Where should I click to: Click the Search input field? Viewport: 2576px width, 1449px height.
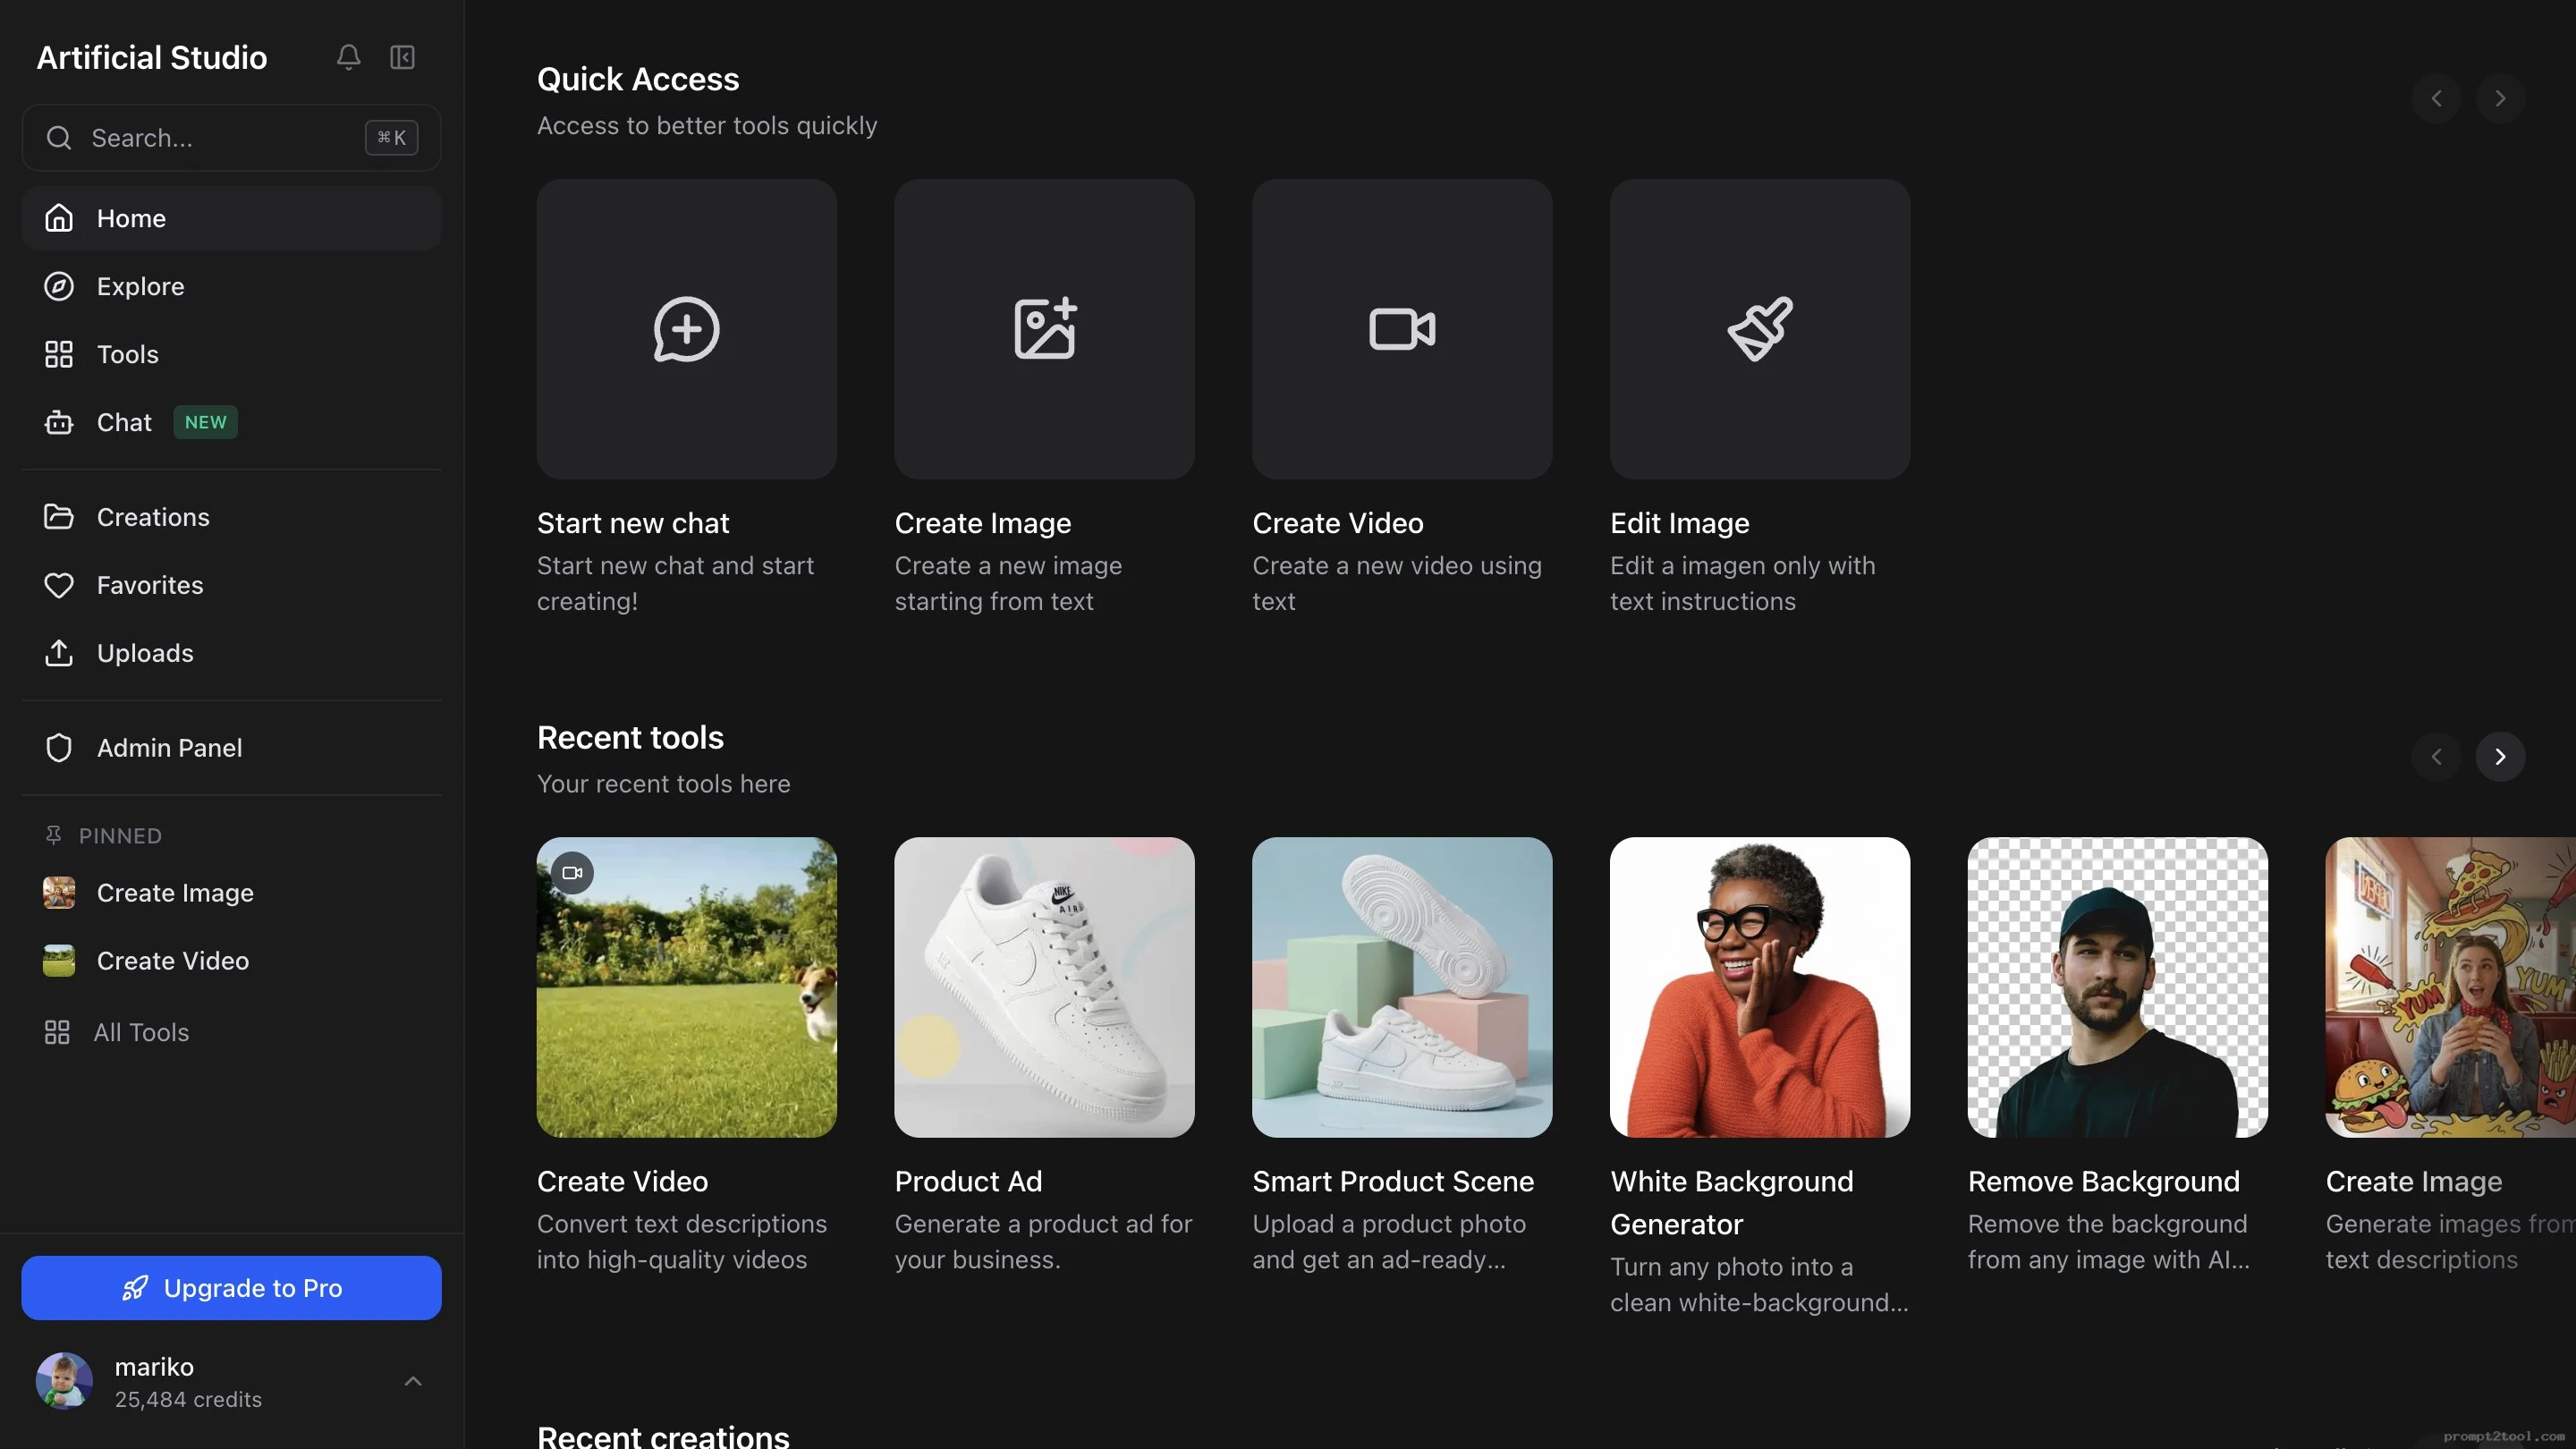point(231,138)
